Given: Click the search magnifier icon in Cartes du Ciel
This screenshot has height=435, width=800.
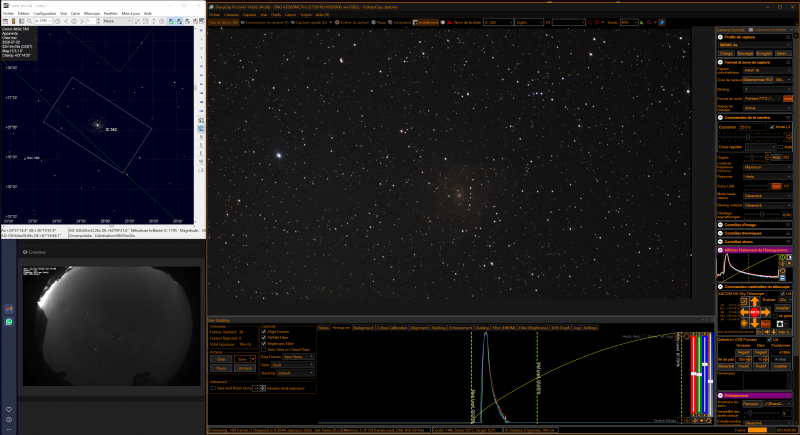Looking at the screenshot, I should tap(30, 21).
